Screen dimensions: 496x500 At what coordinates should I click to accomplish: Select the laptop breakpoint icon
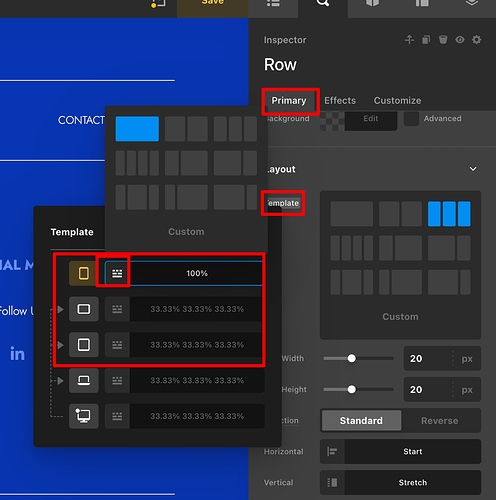point(83,380)
